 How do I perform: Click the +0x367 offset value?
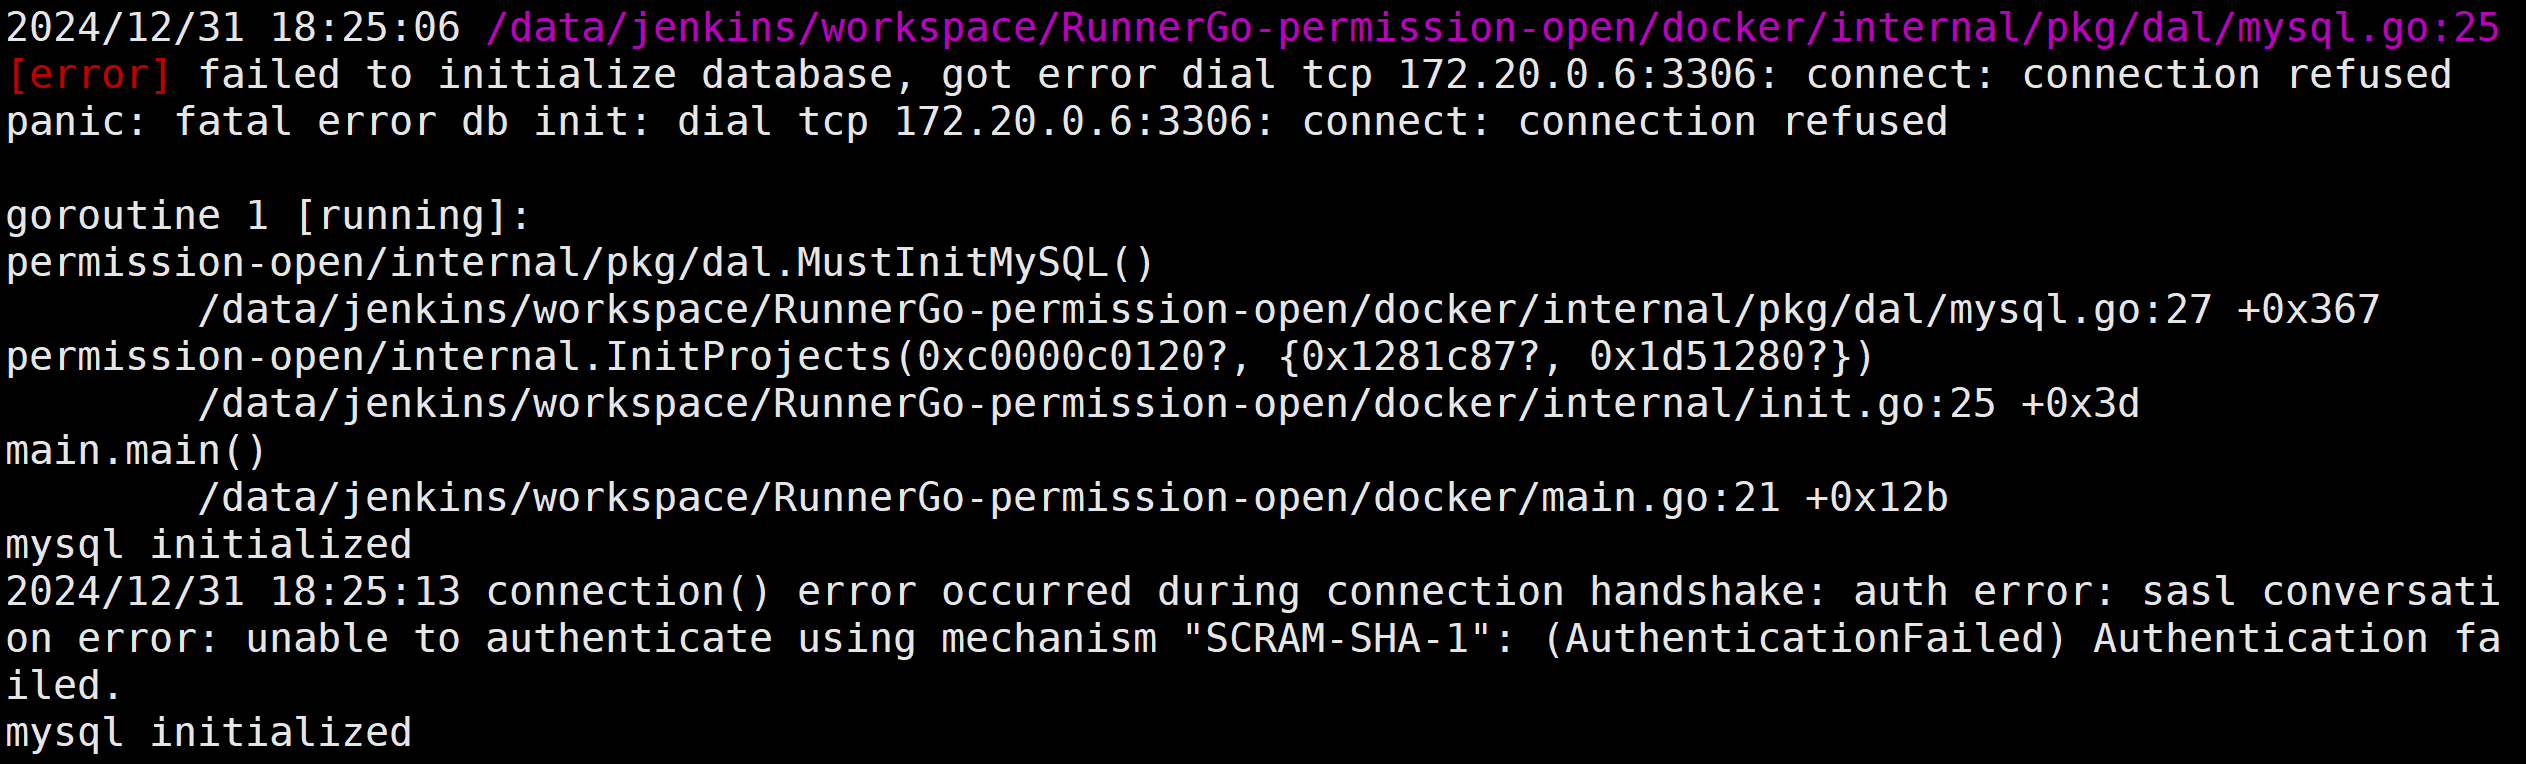pos(2308,310)
